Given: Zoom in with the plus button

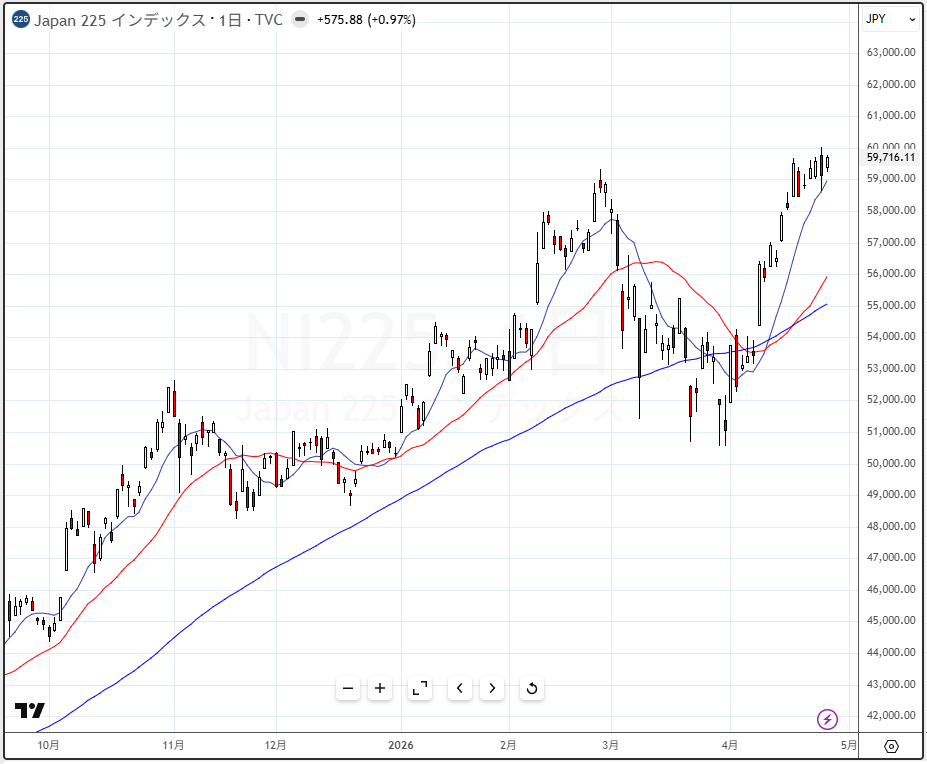Looking at the screenshot, I should pos(380,688).
